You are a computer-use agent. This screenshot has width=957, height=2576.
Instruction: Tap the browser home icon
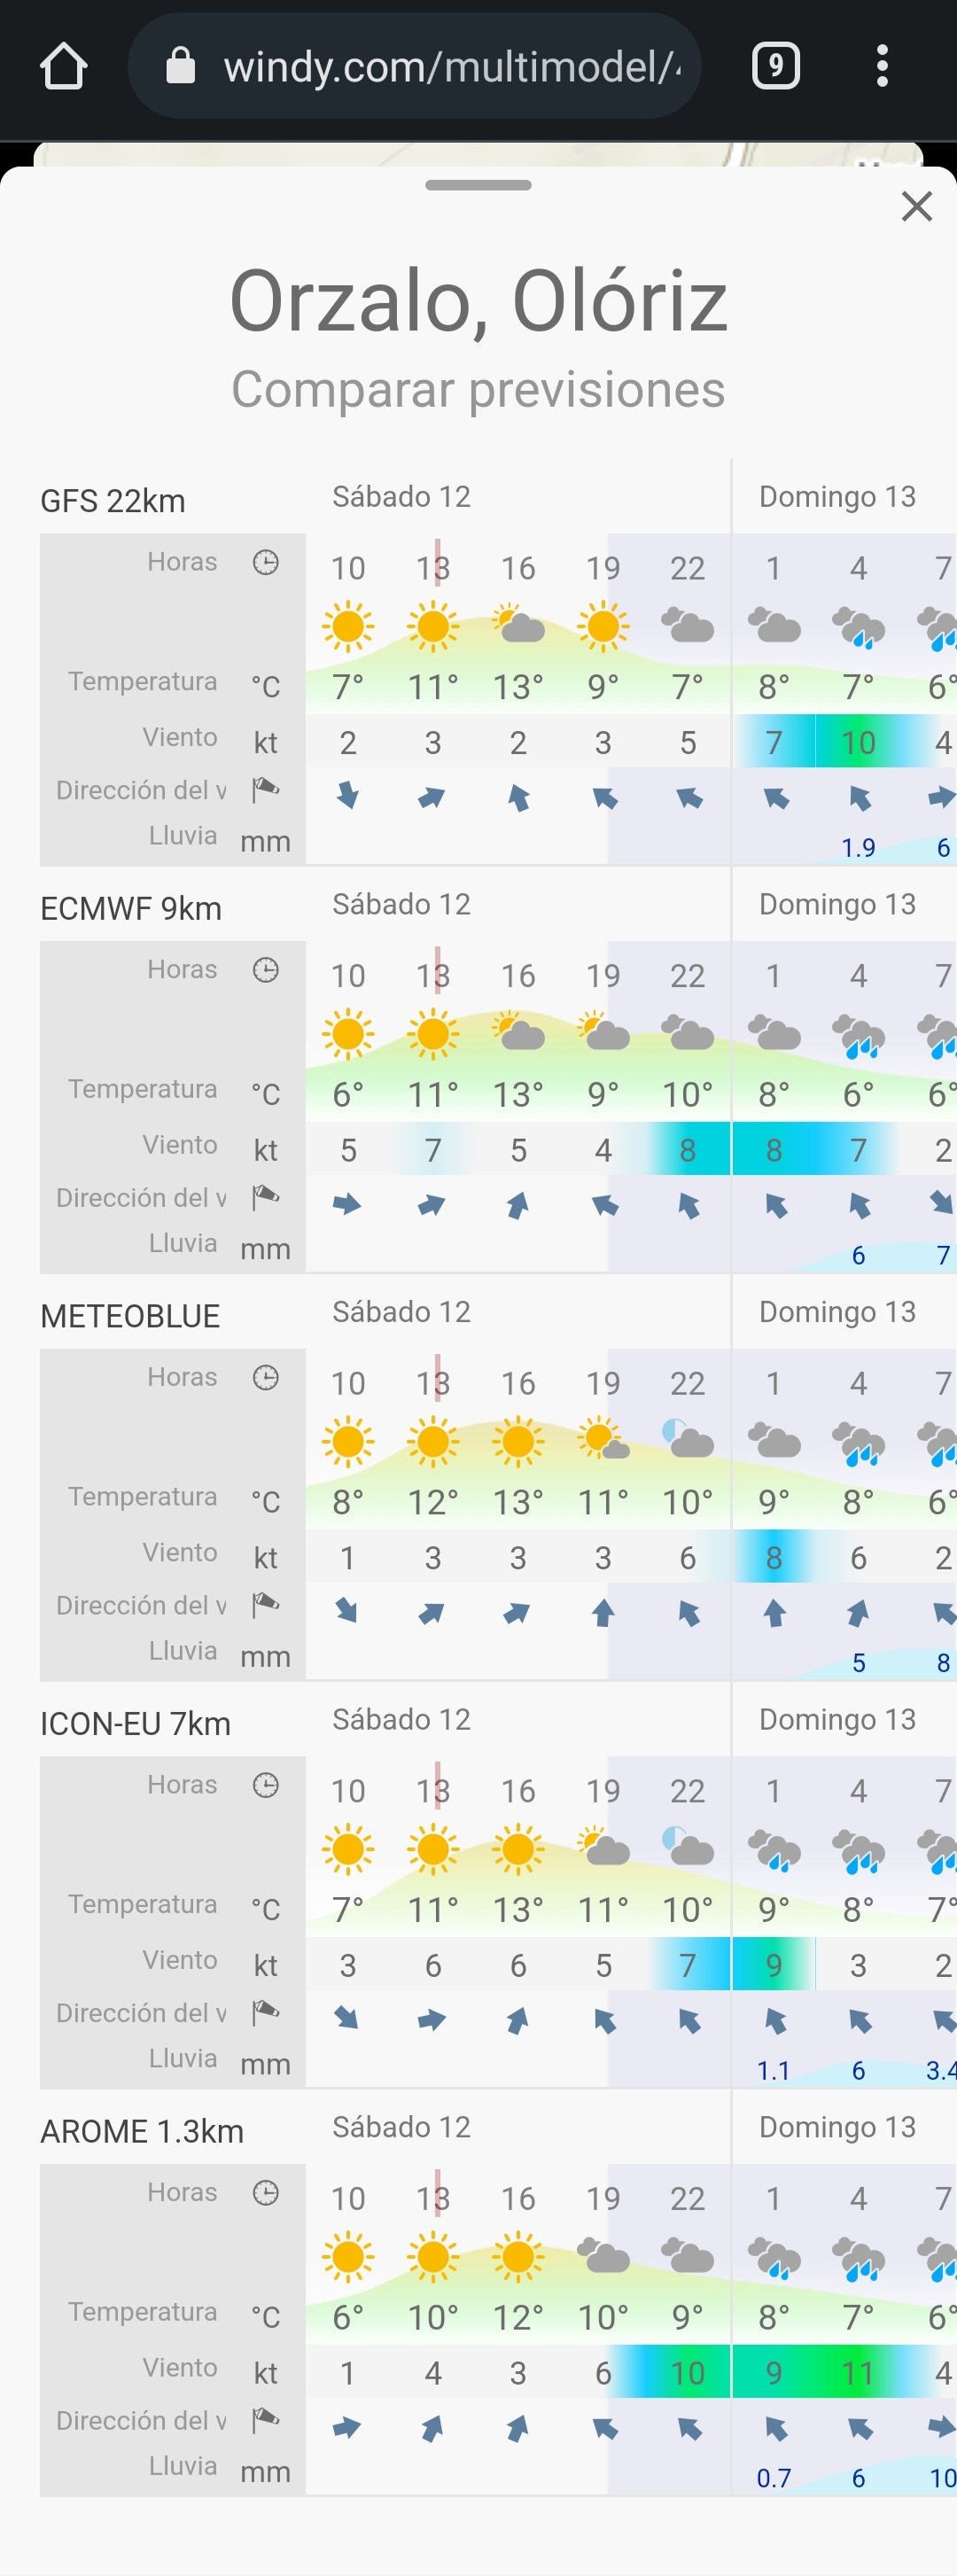pyautogui.click(x=64, y=67)
